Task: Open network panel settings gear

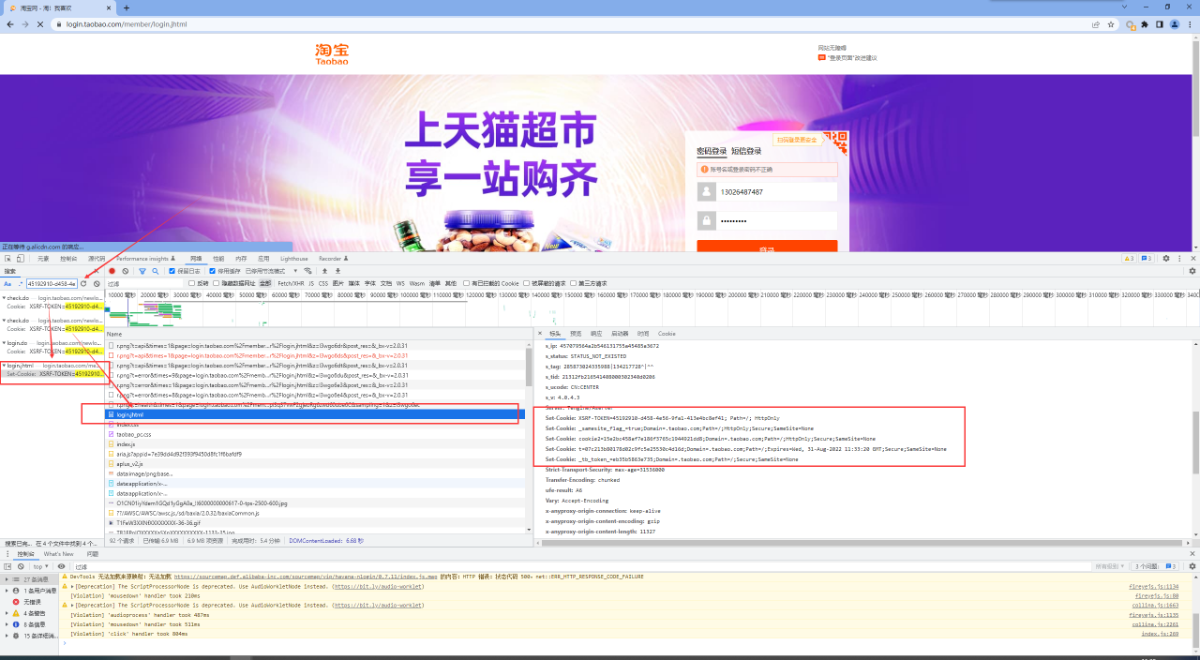Action: 1192,271
